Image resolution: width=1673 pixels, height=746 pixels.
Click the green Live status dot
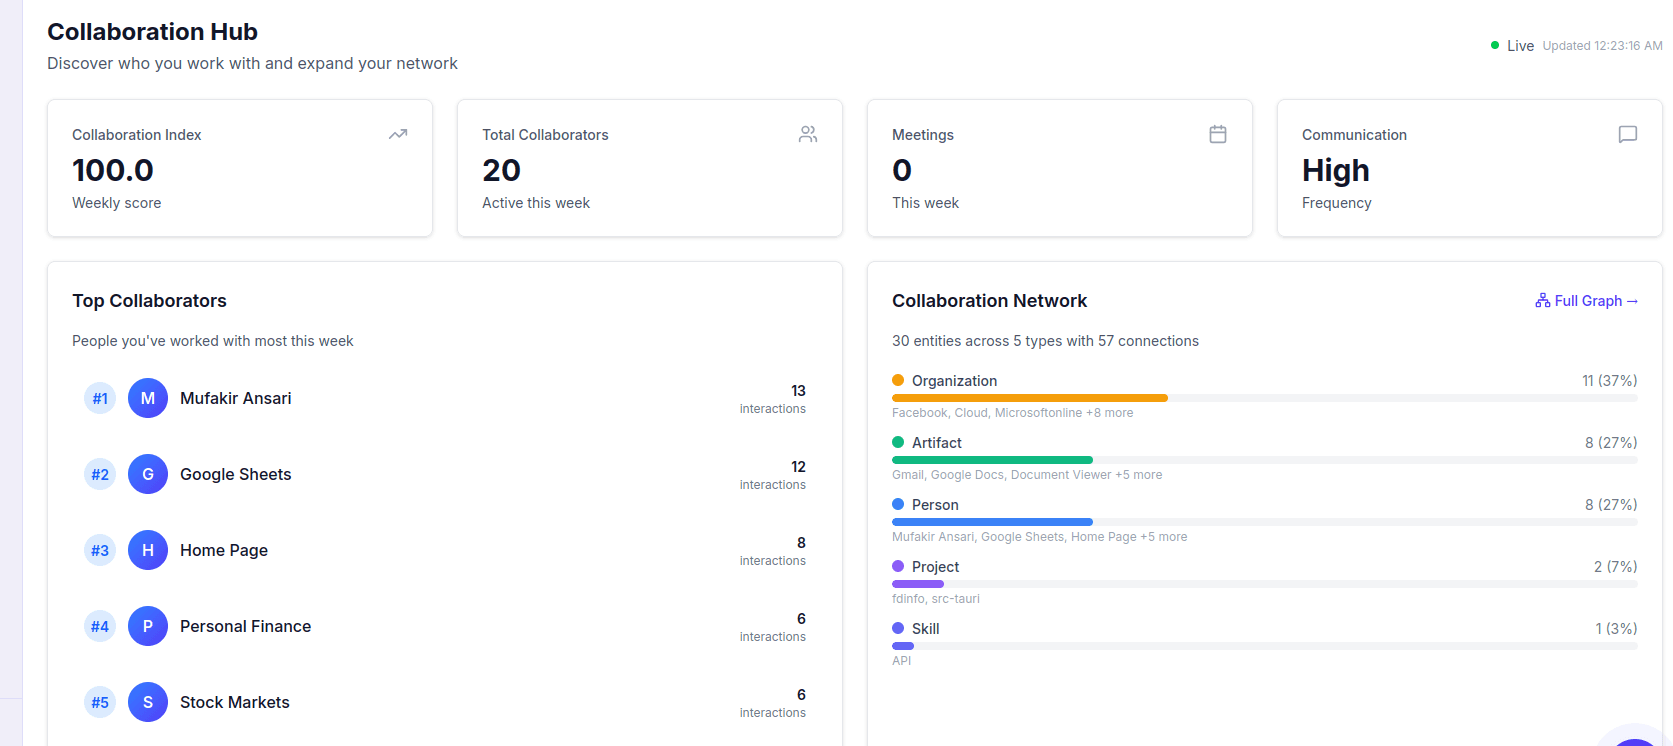[1495, 45]
